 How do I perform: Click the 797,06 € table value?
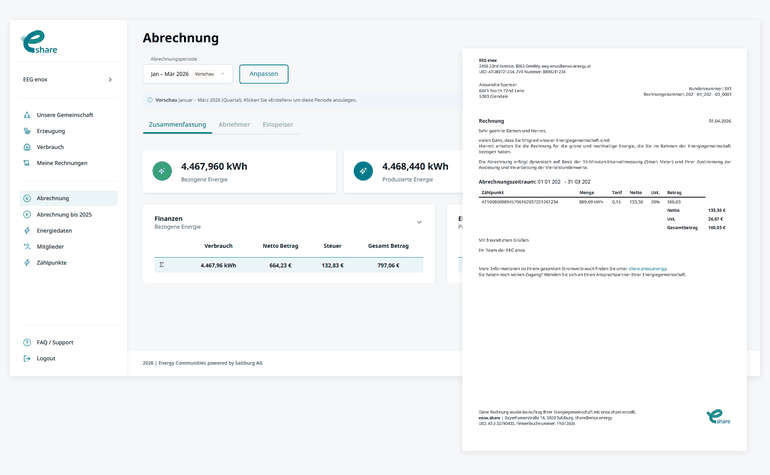388,265
